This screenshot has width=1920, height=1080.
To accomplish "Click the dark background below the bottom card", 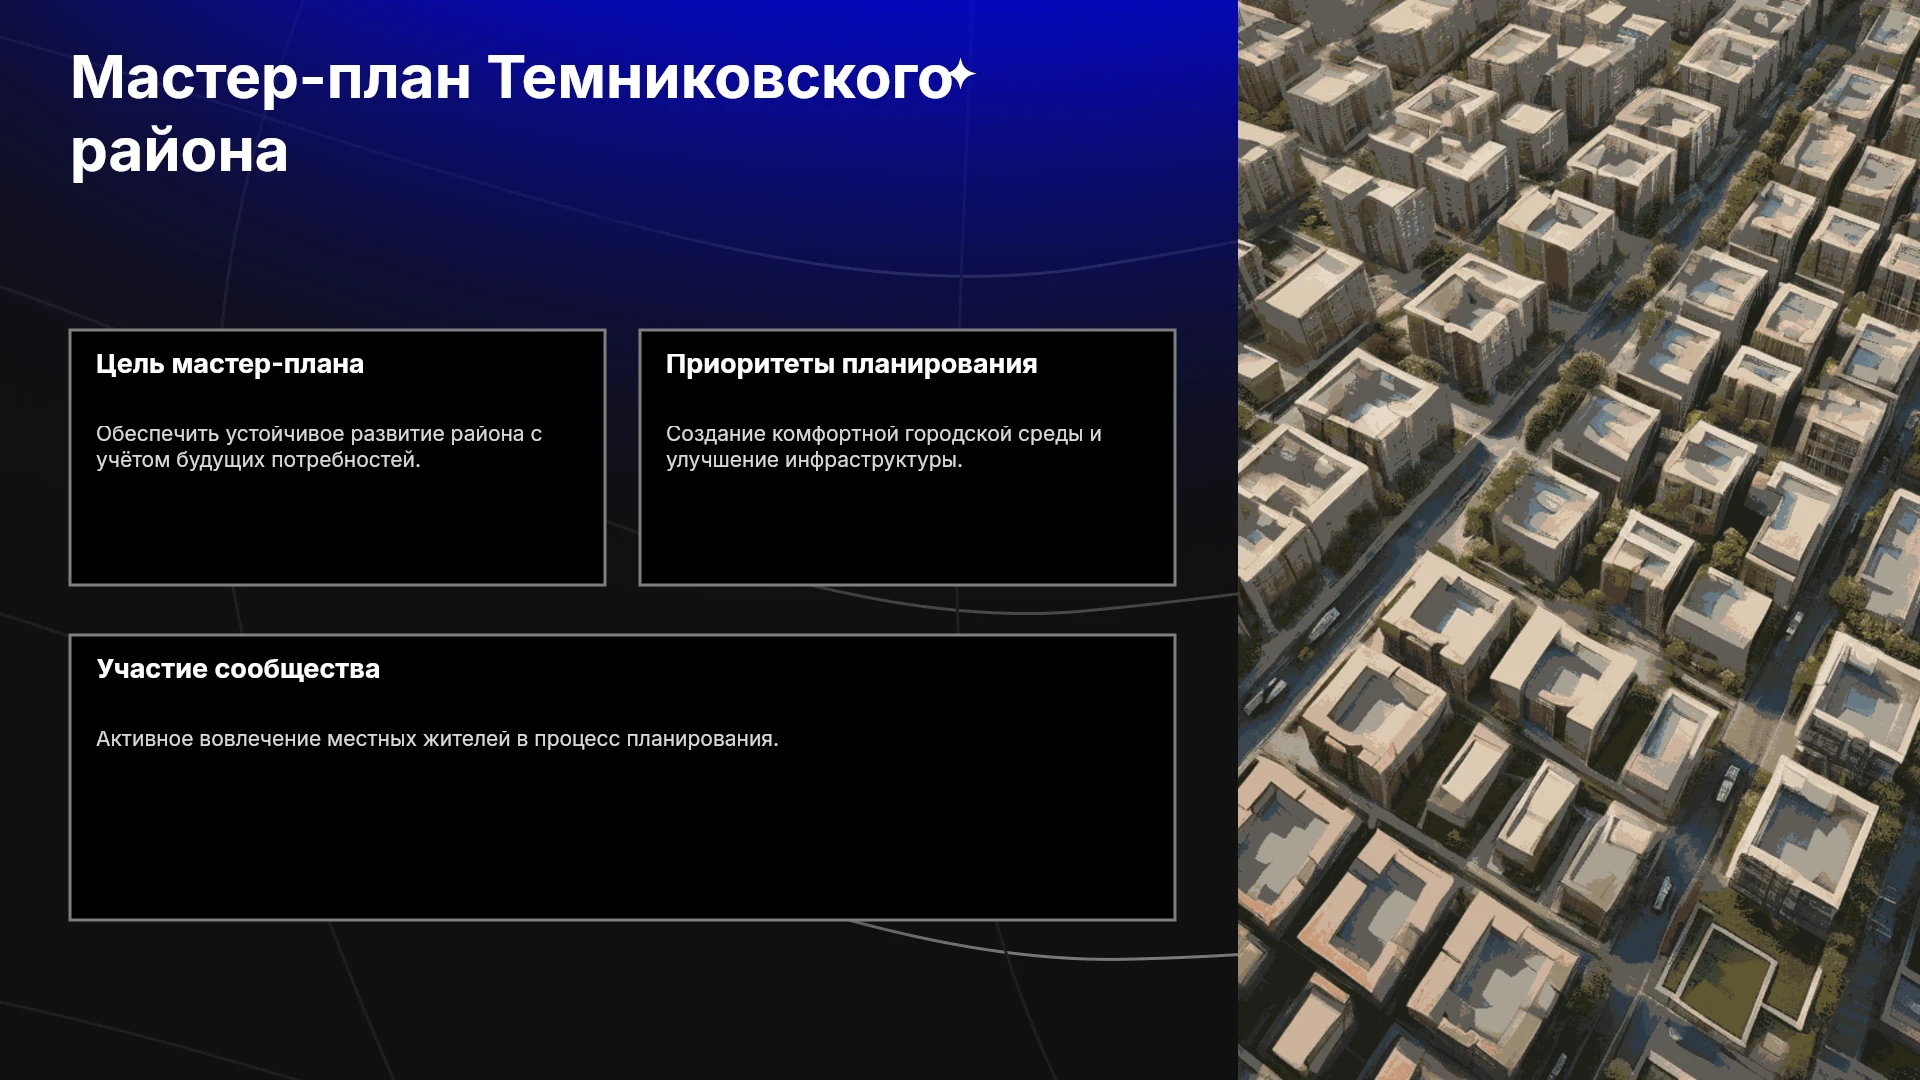I will [620, 1000].
